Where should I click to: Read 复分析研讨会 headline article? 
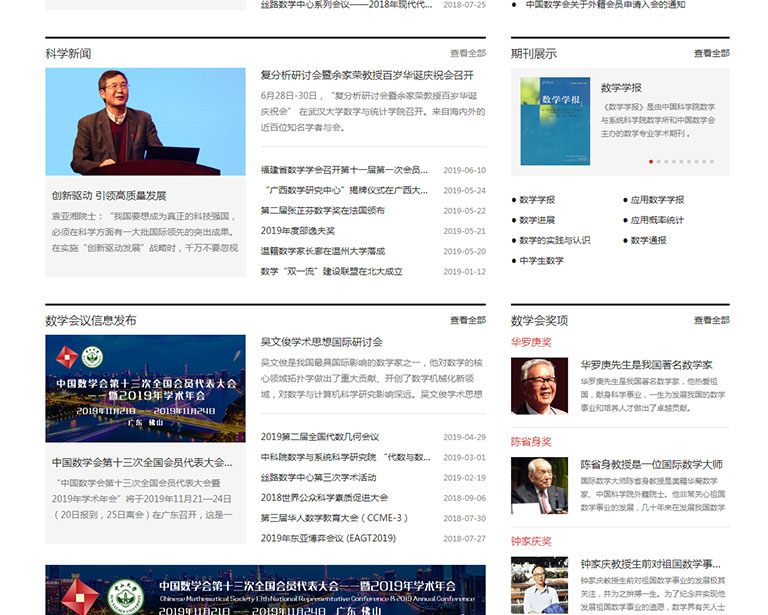pos(366,76)
